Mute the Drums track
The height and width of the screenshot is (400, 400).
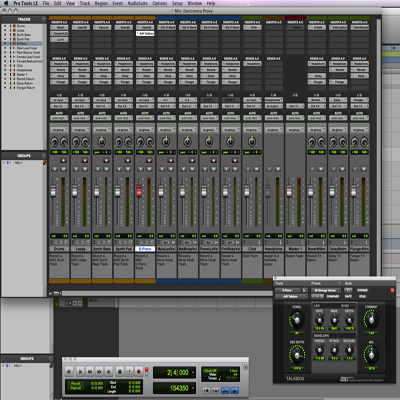pyautogui.click(x=63, y=169)
